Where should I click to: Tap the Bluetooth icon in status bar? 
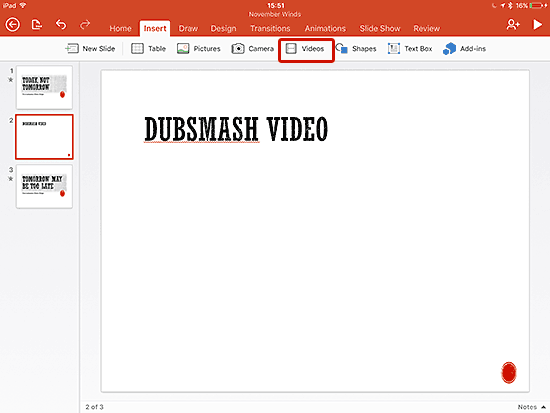[x=510, y=5]
